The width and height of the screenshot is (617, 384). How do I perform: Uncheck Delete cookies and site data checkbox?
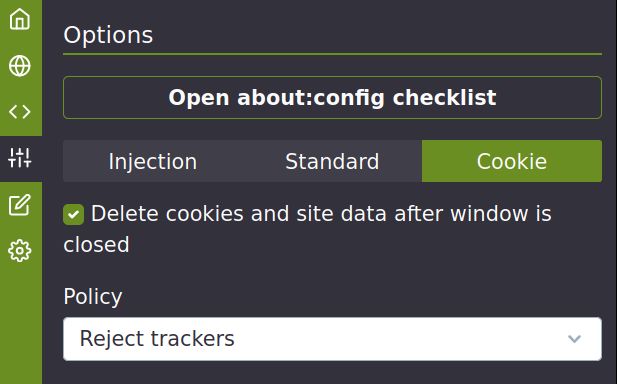click(74, 215)
